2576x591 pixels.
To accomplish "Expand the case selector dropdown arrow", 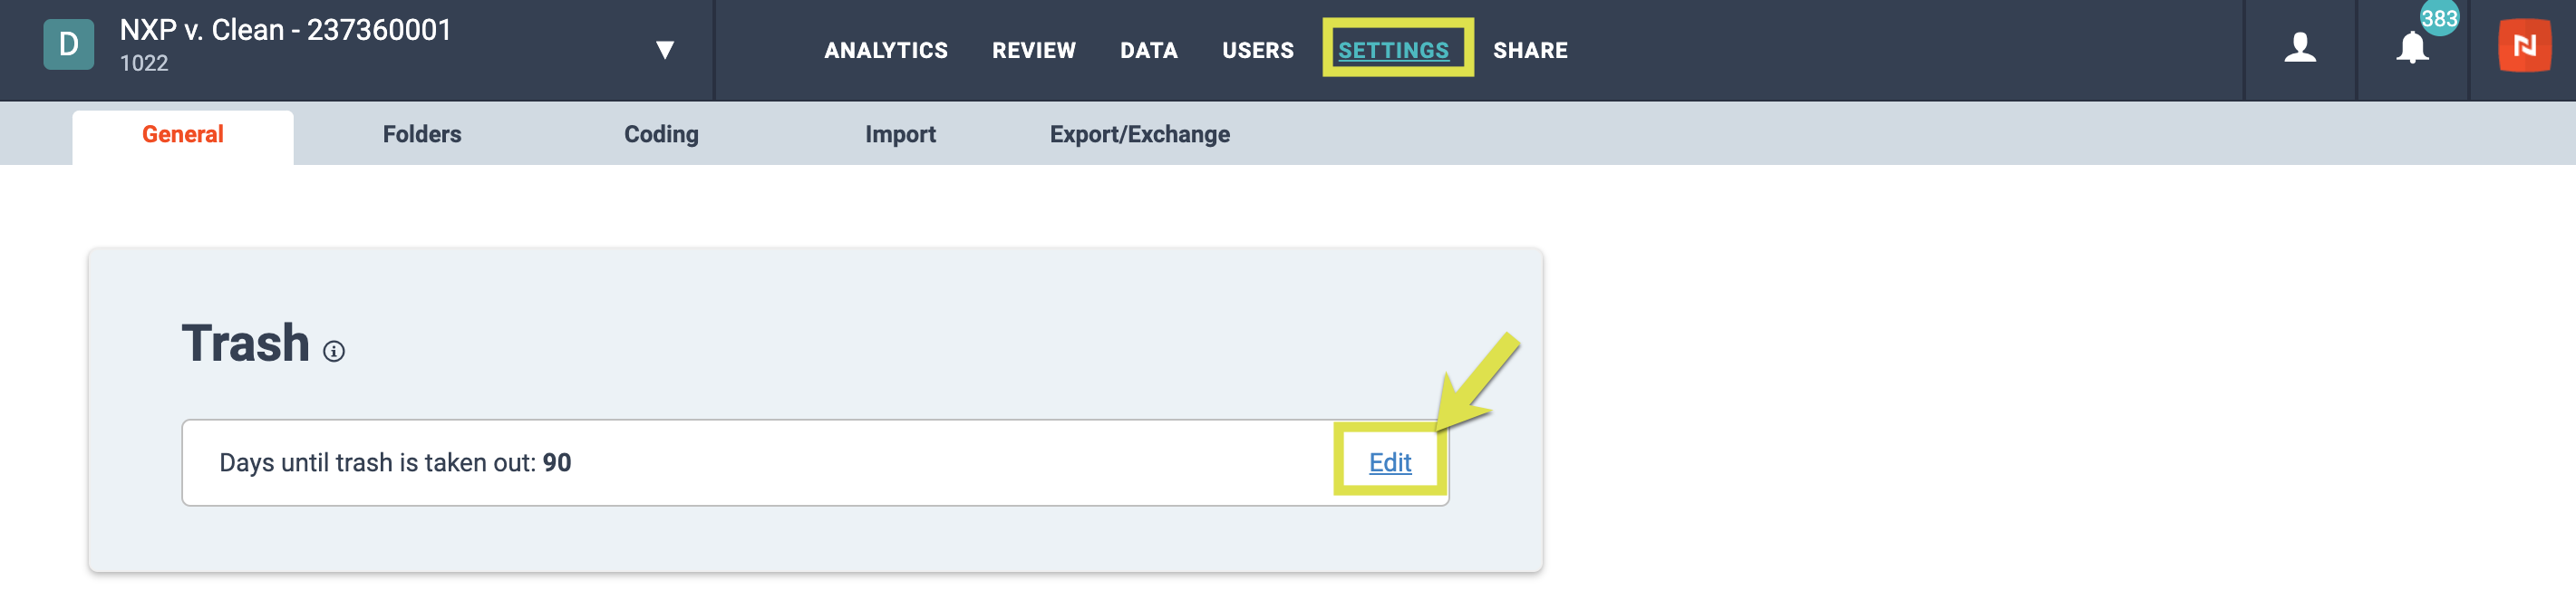I will tap(664, 50).
